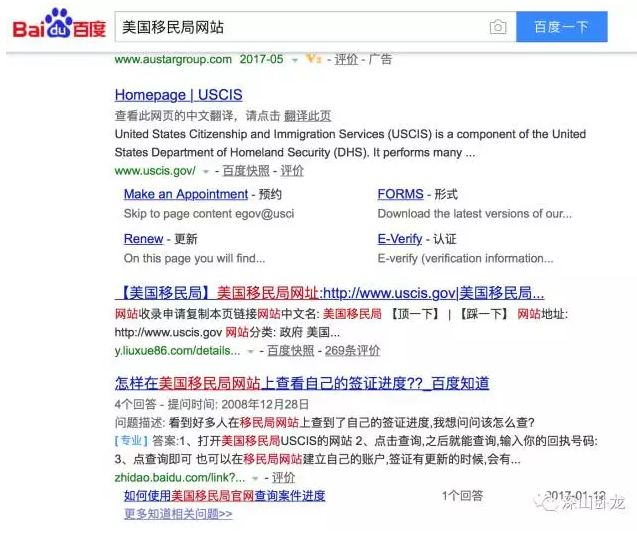Click 更多知道相关问题>> link
The width and height of the screenshot is (637, 541).
178,514
